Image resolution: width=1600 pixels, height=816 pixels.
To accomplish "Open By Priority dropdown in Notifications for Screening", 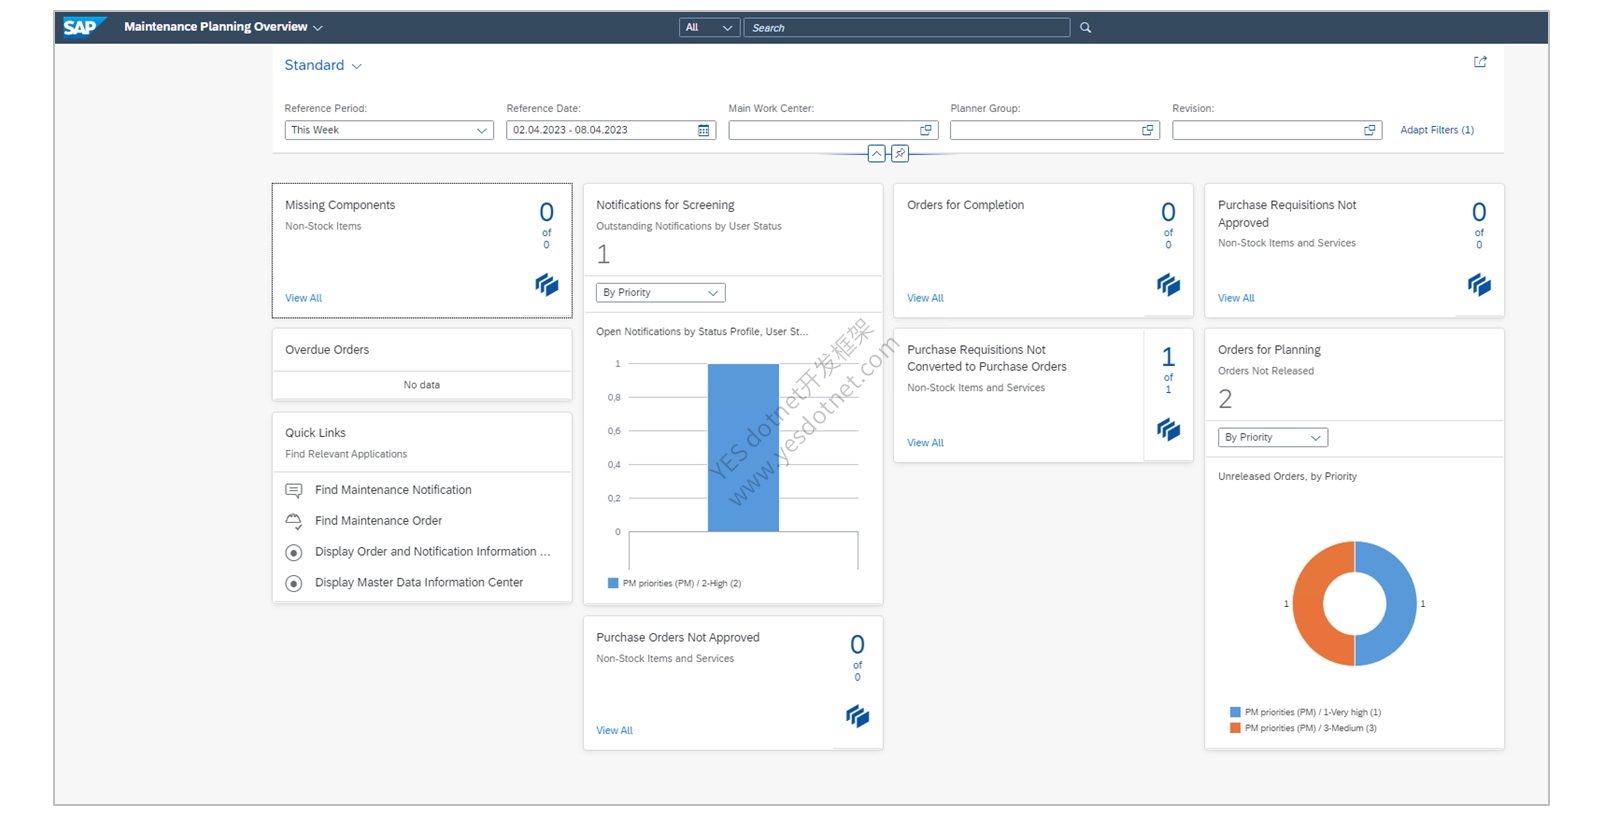I will click(x=661, y=293).
